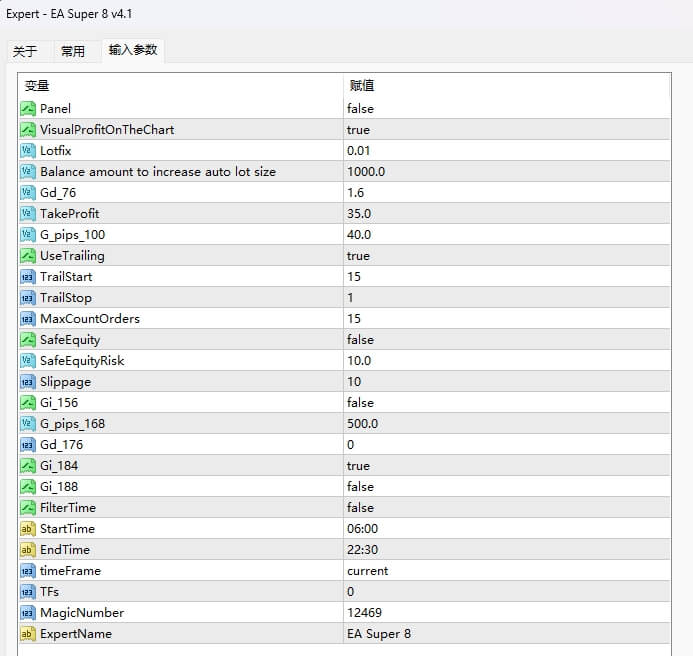This screenshot has height=656, width=693.
Task: Select the MagicNumber variable name
Action: click(82, 613)
